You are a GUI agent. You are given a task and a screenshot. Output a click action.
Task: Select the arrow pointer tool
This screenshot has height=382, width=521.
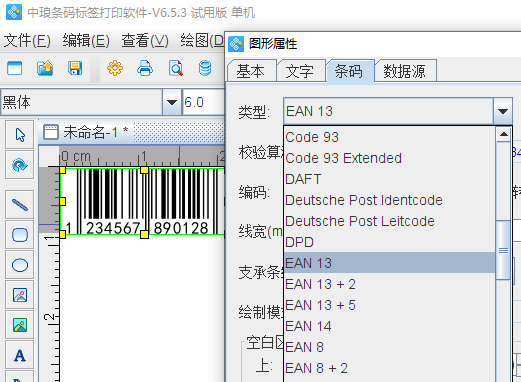(20, 135)
